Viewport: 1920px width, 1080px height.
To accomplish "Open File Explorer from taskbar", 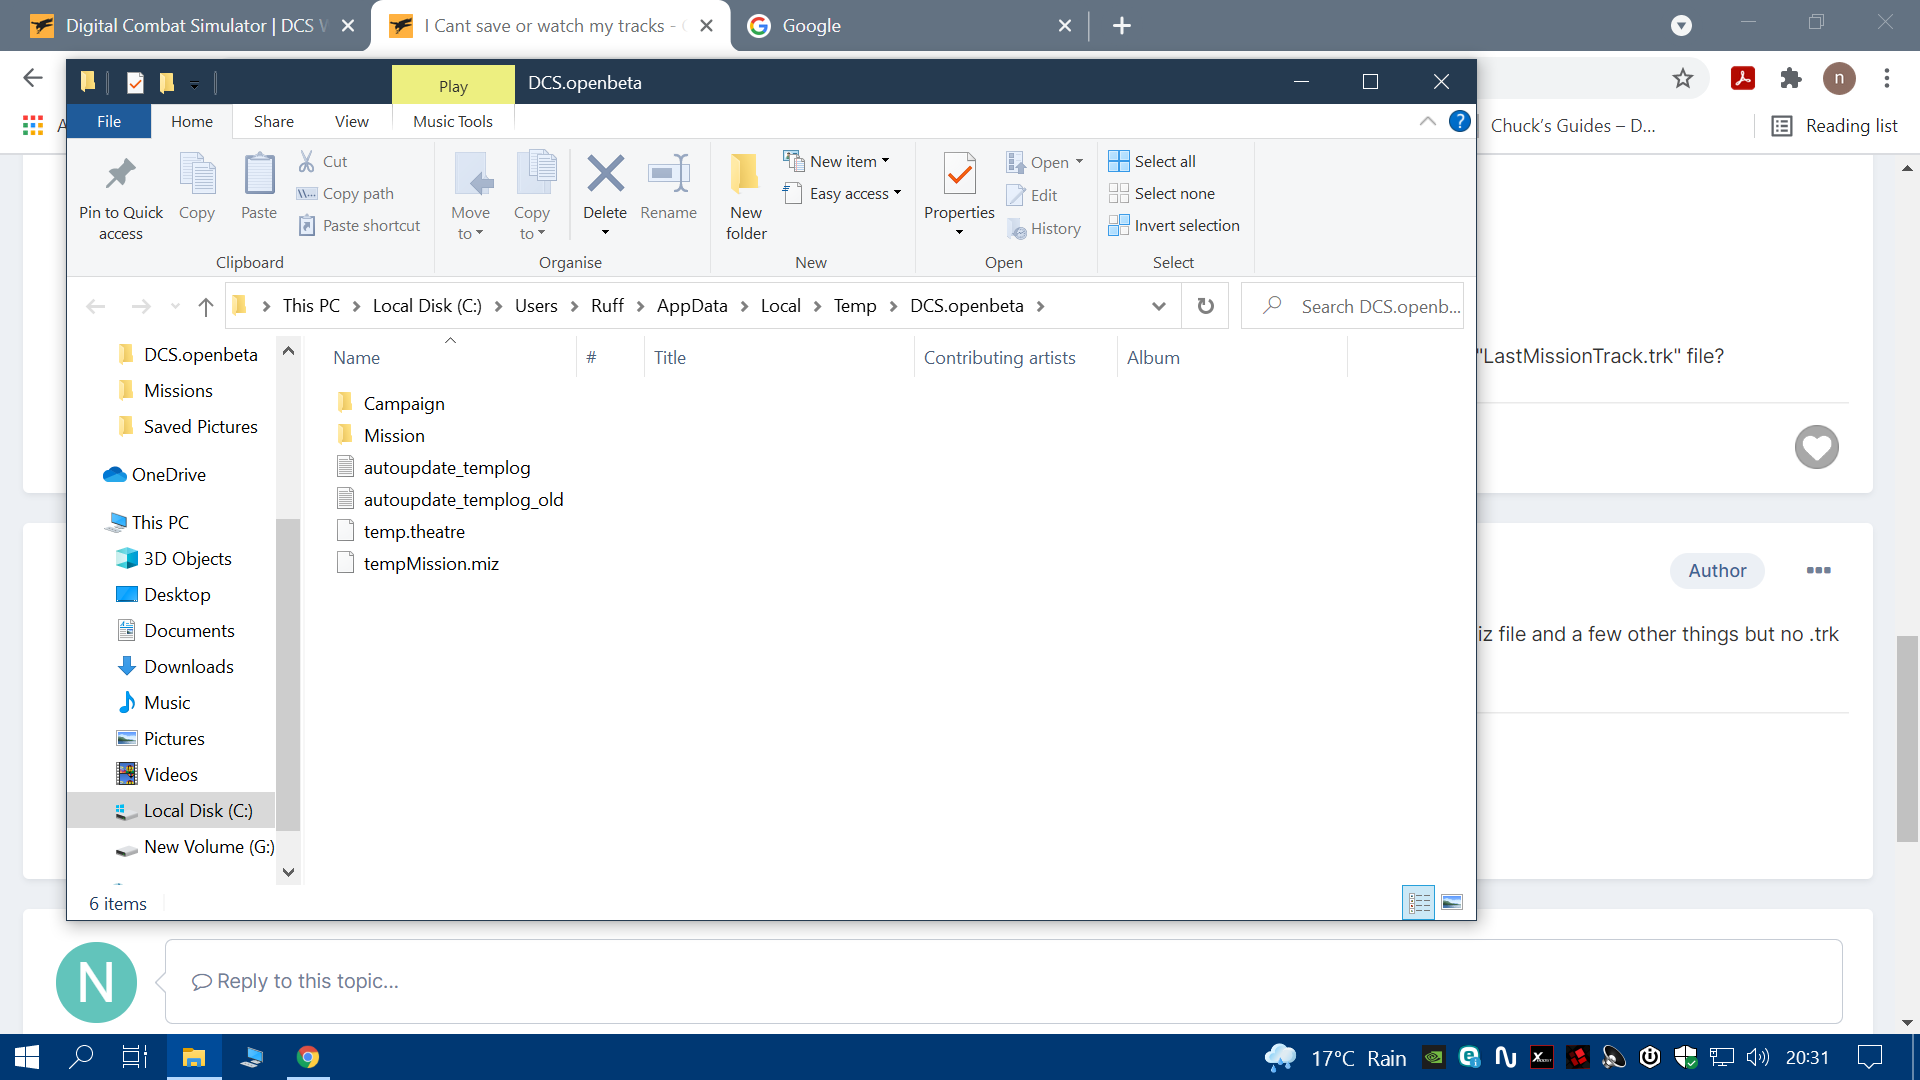I will click(194, 1057).
